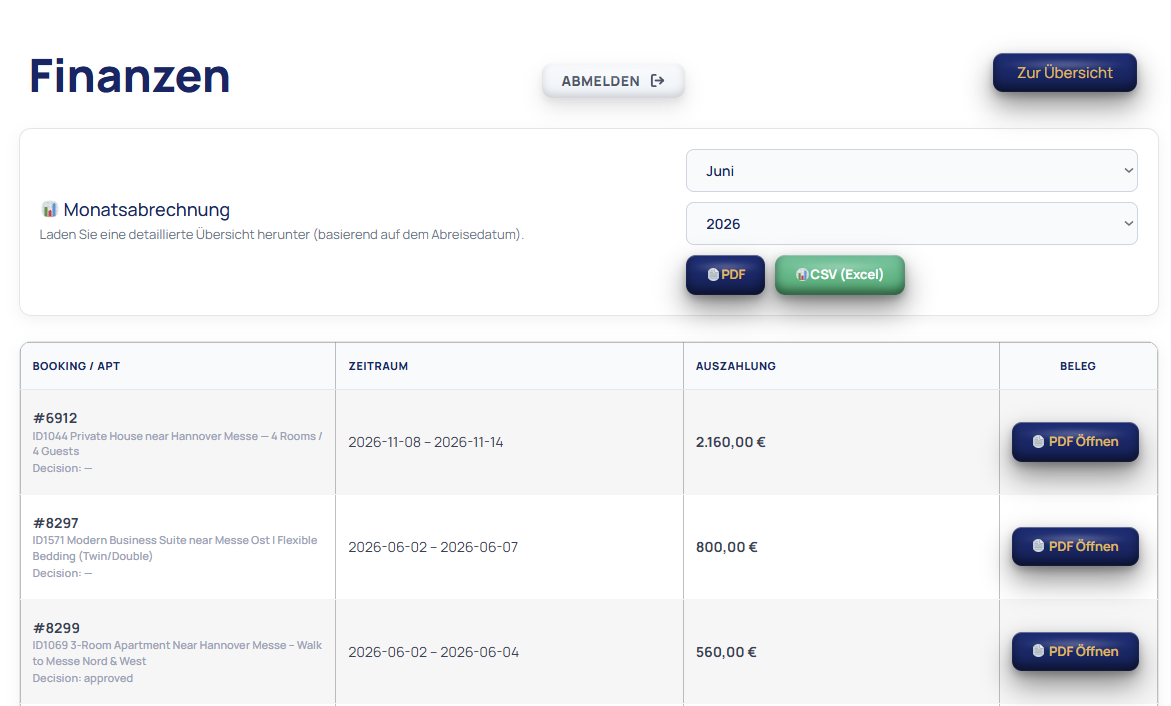Open the month dropdown showing Juni
Viewport: 1171px width, 706px height.
911,170
